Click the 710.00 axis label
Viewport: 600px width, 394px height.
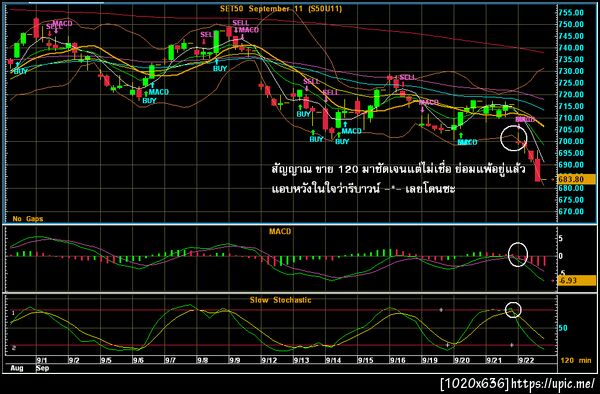tap(571, 118)
